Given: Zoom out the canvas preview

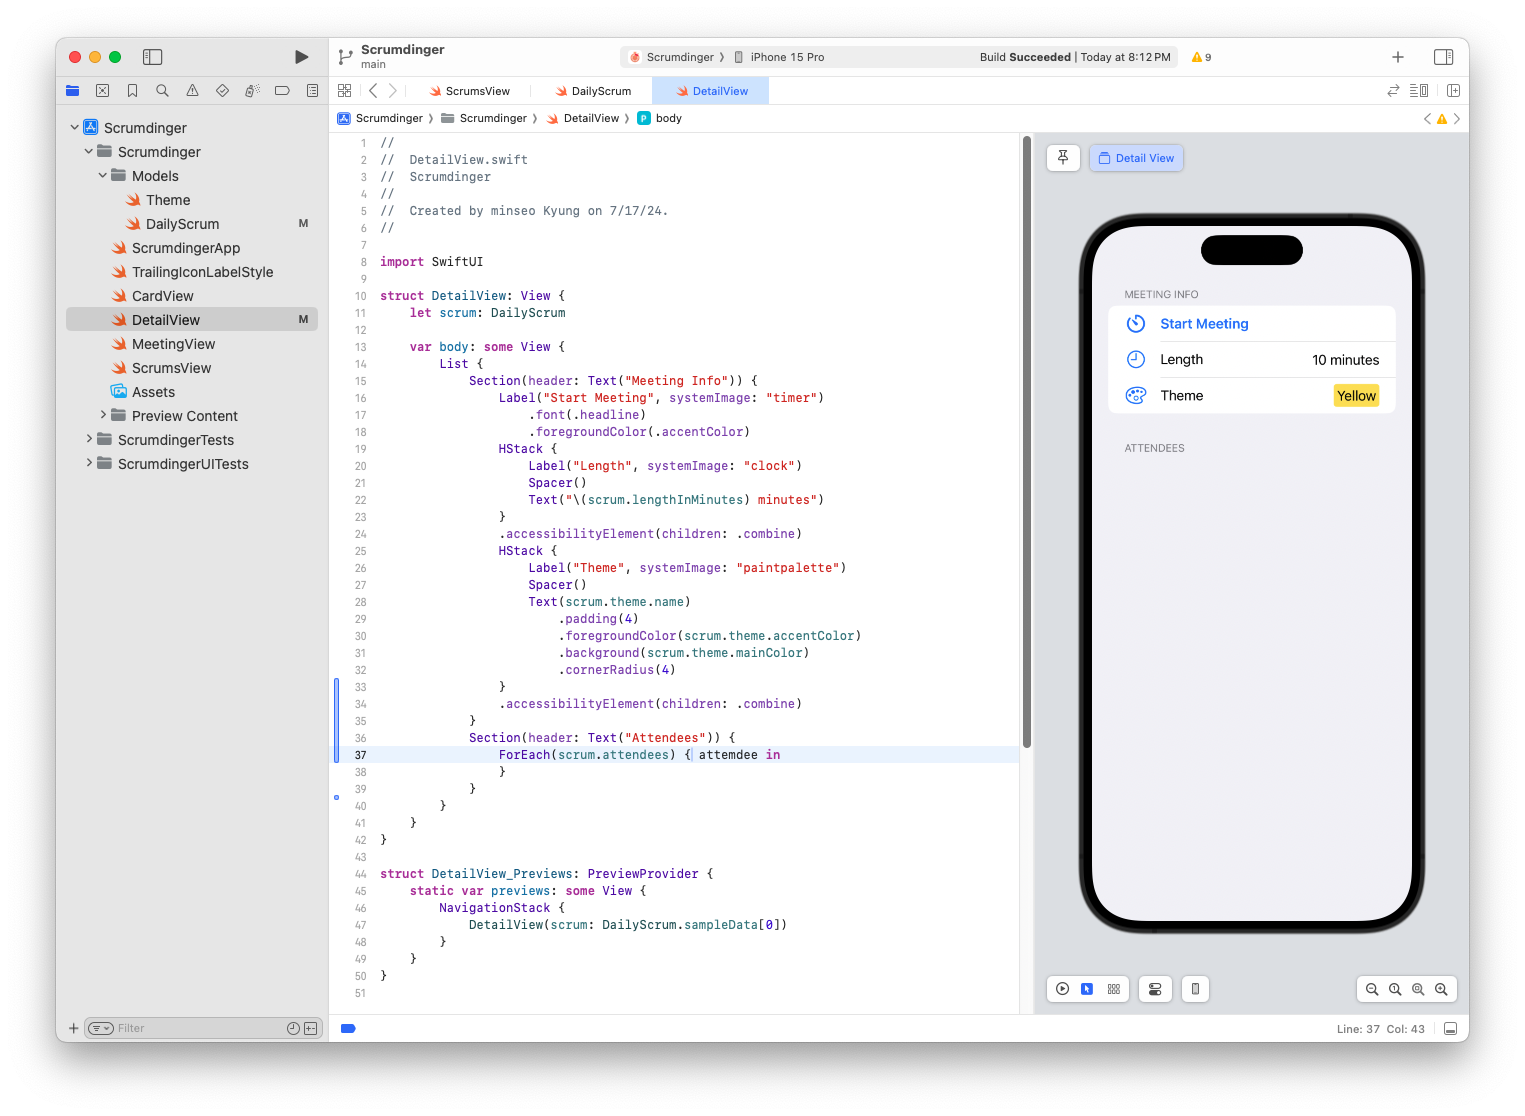Looking at the screenshot, I should pyautogui.click(x=1372, y=989).
